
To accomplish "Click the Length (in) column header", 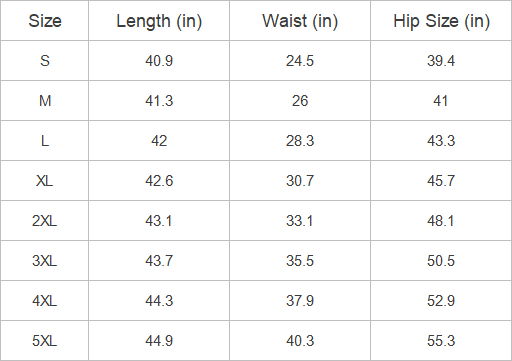I will 159,21.
